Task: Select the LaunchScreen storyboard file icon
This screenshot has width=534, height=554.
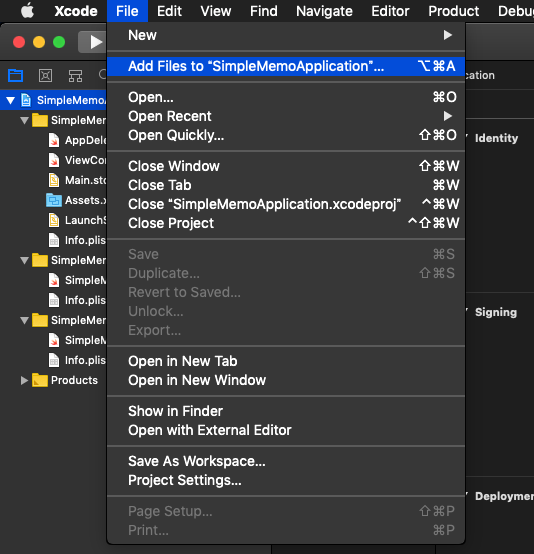Action: click(54, 220)
